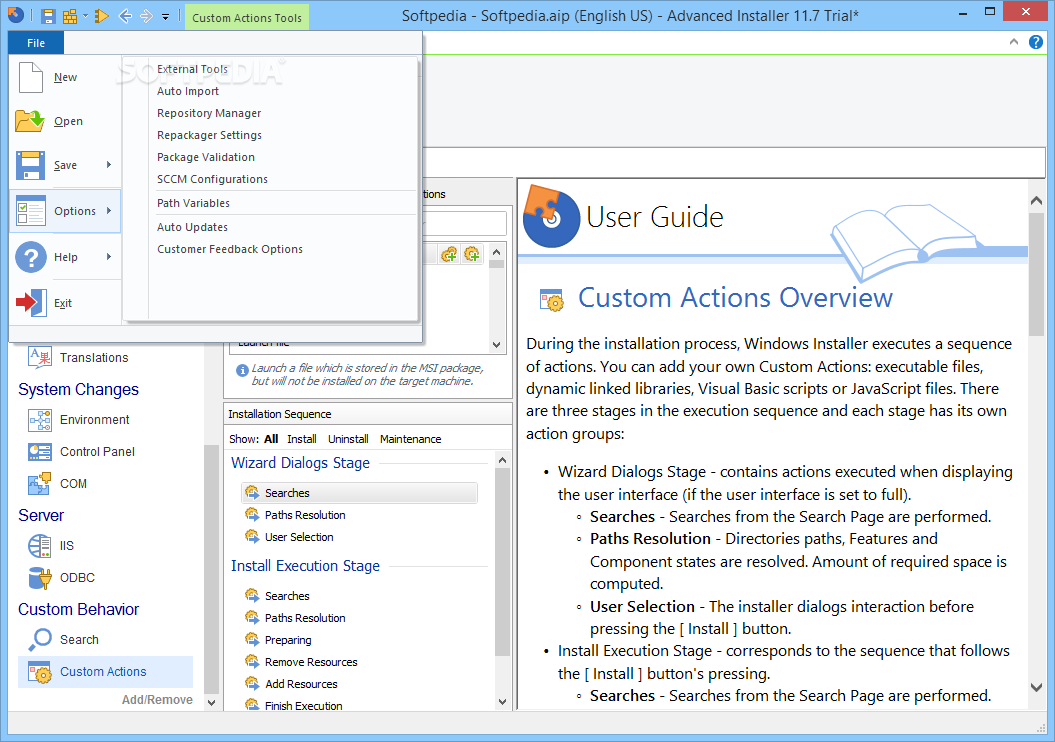Expand the Help submenu arrow
1055x742 pixels.
click(x=109, y=256)
